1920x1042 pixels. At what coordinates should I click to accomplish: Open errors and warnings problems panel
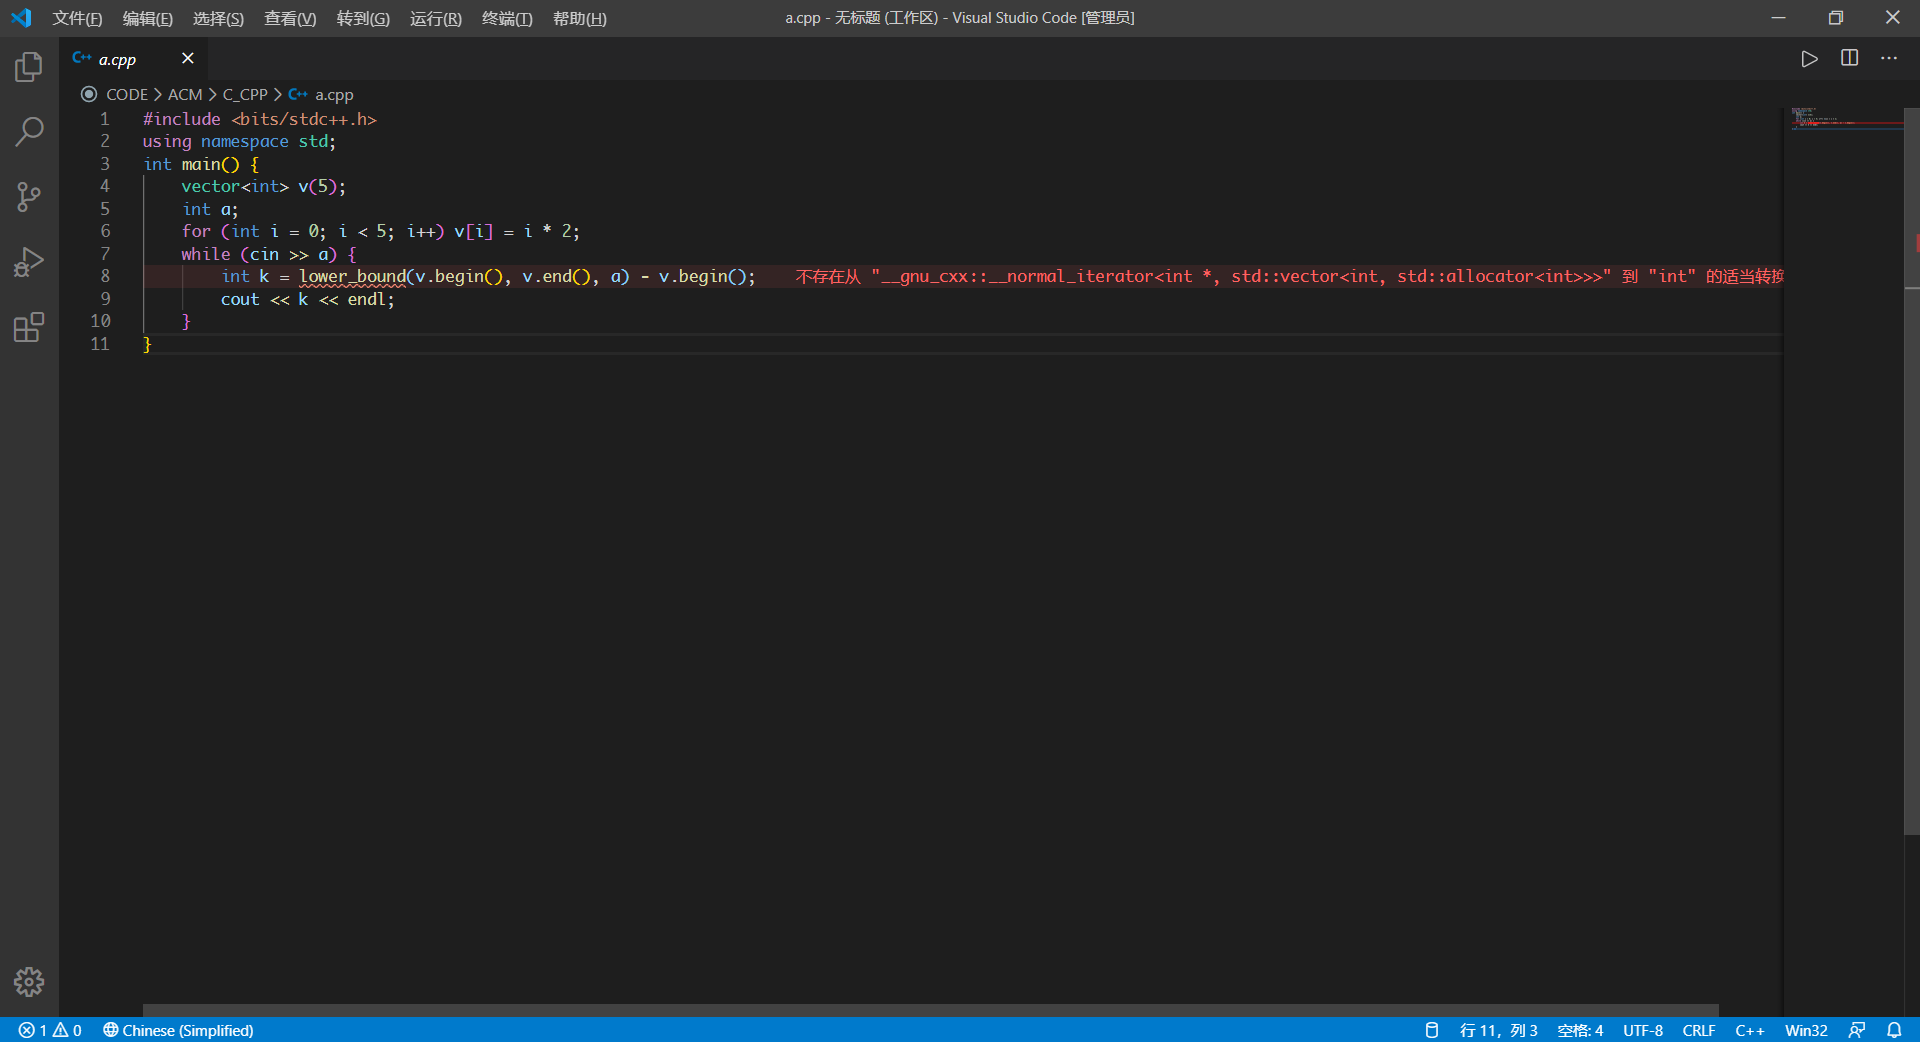(x=50, y=1030)
